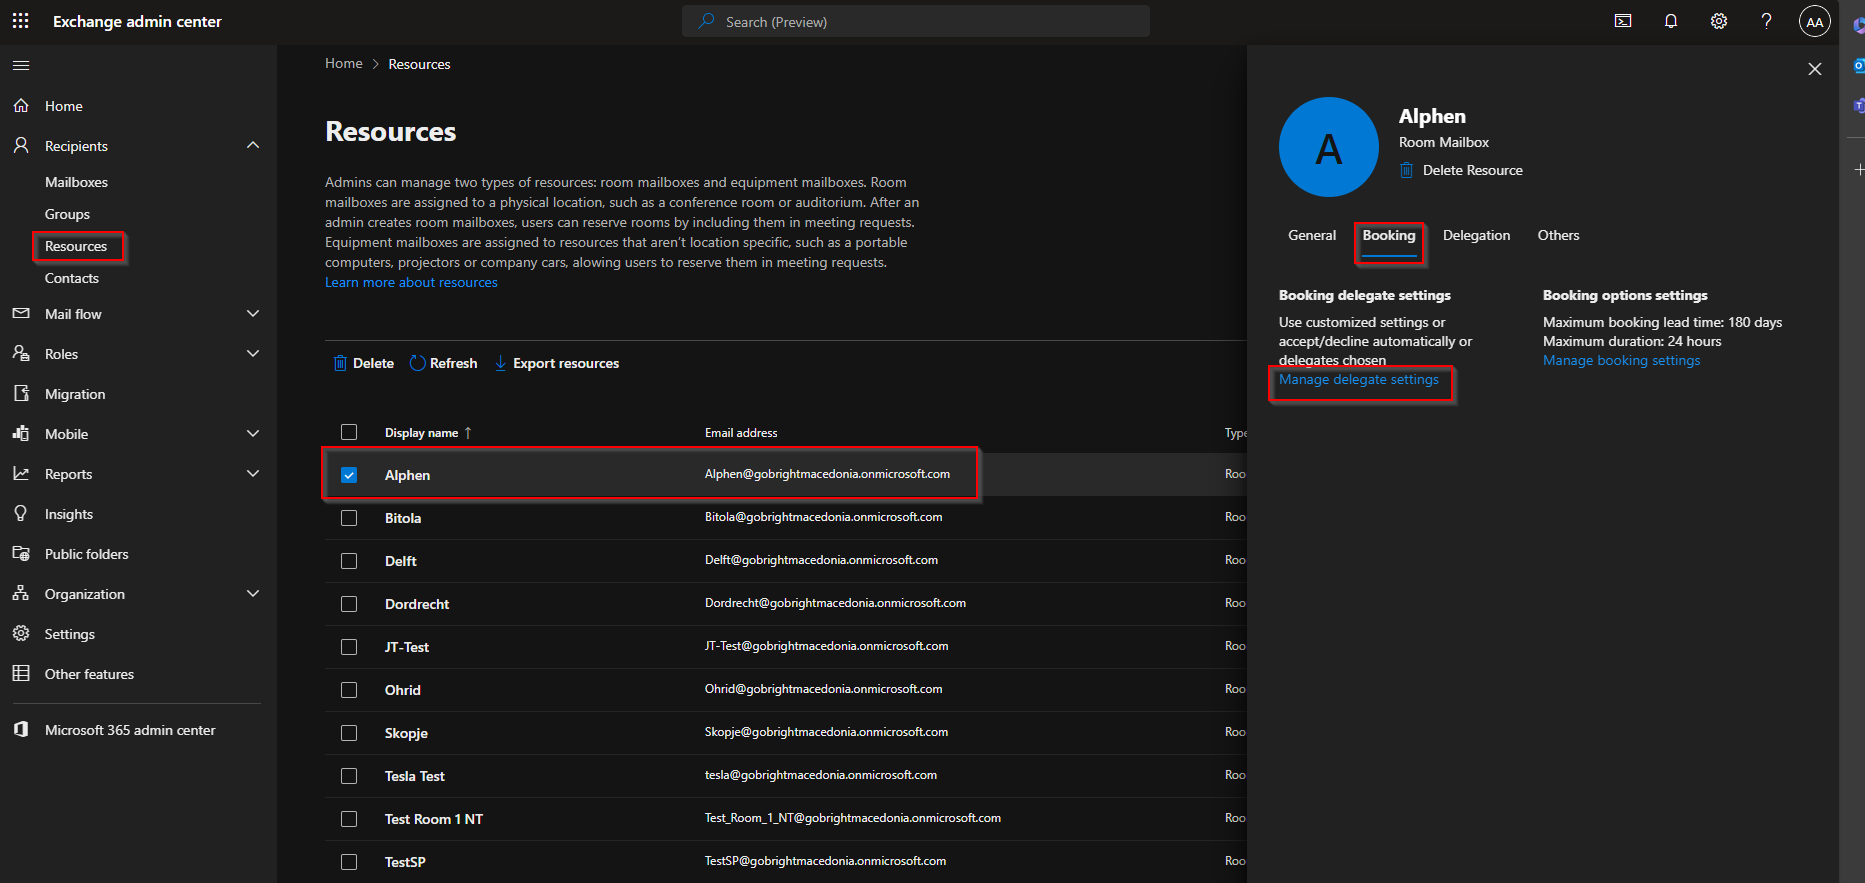Check the Test Room 1 NT checkbox
Viewport: 1865px width, 883px height.
(x=349, y=819)
